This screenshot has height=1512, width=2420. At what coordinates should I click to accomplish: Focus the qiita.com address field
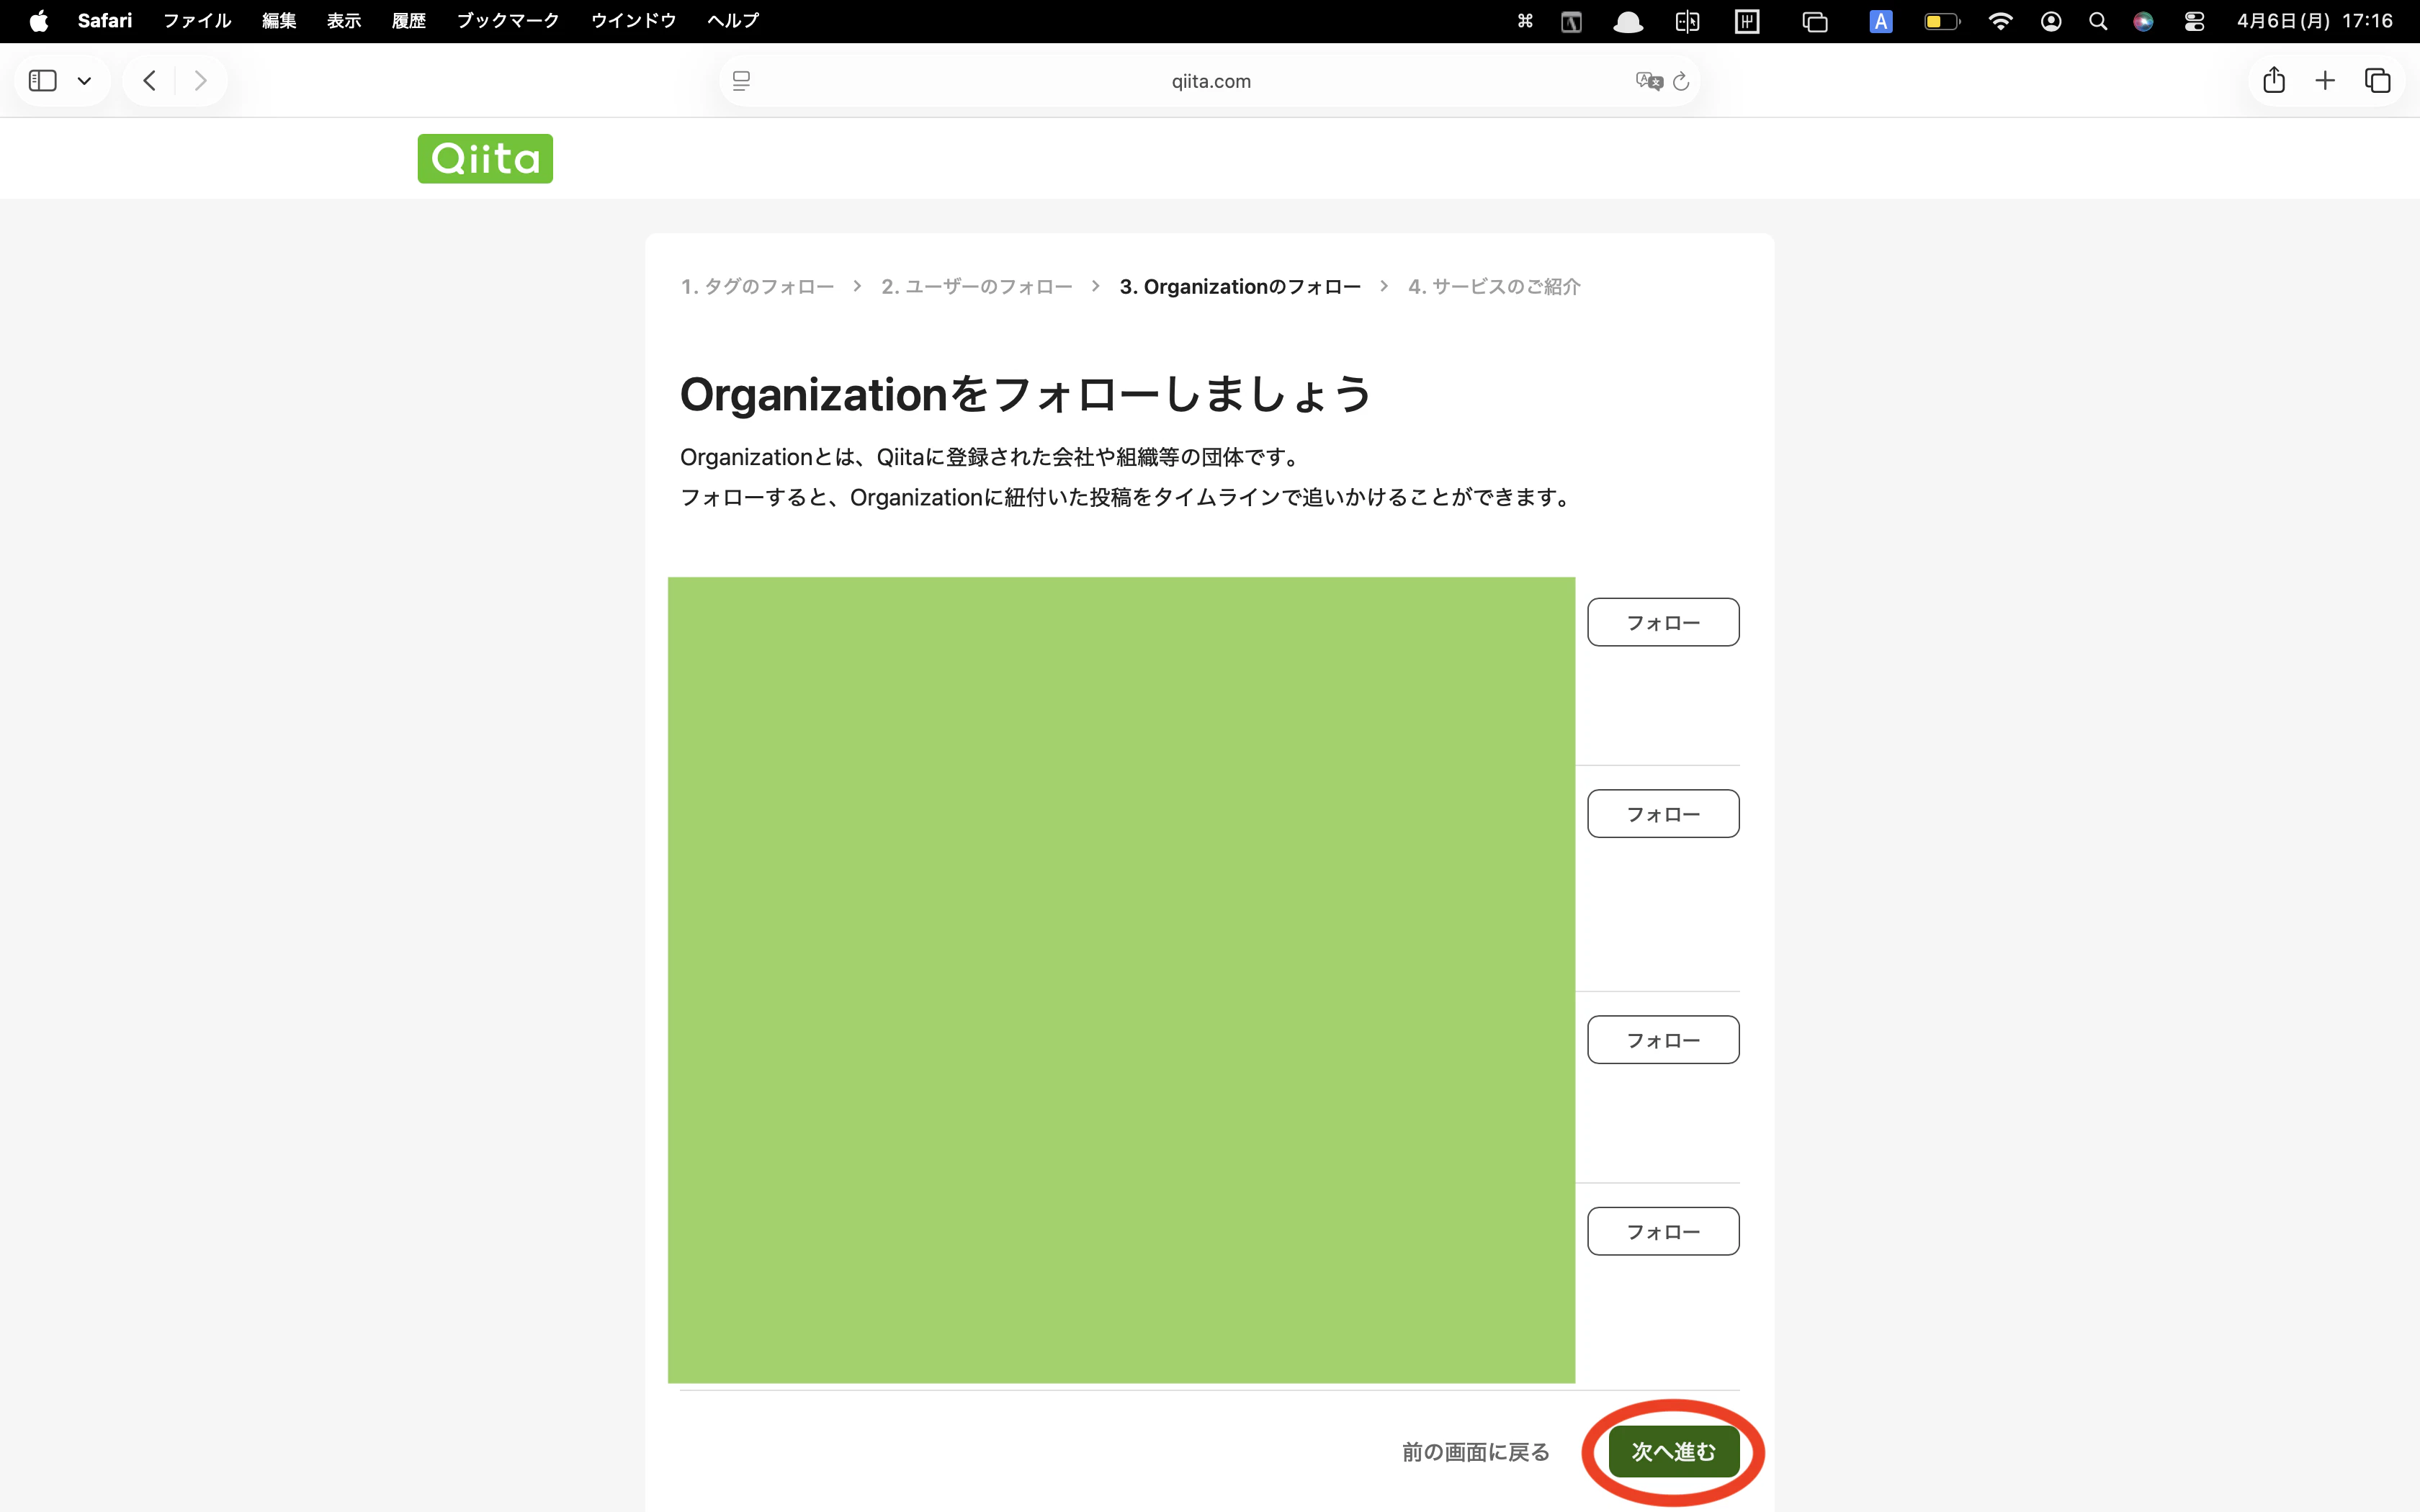1210,81
